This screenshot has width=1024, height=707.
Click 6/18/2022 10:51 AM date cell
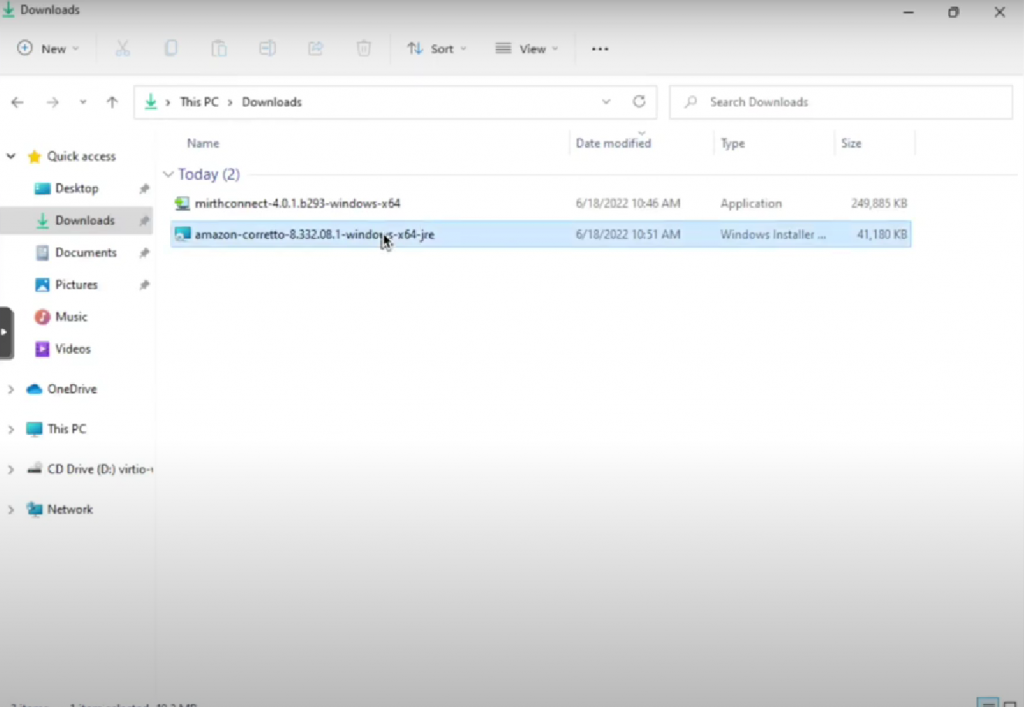(628, 234)
